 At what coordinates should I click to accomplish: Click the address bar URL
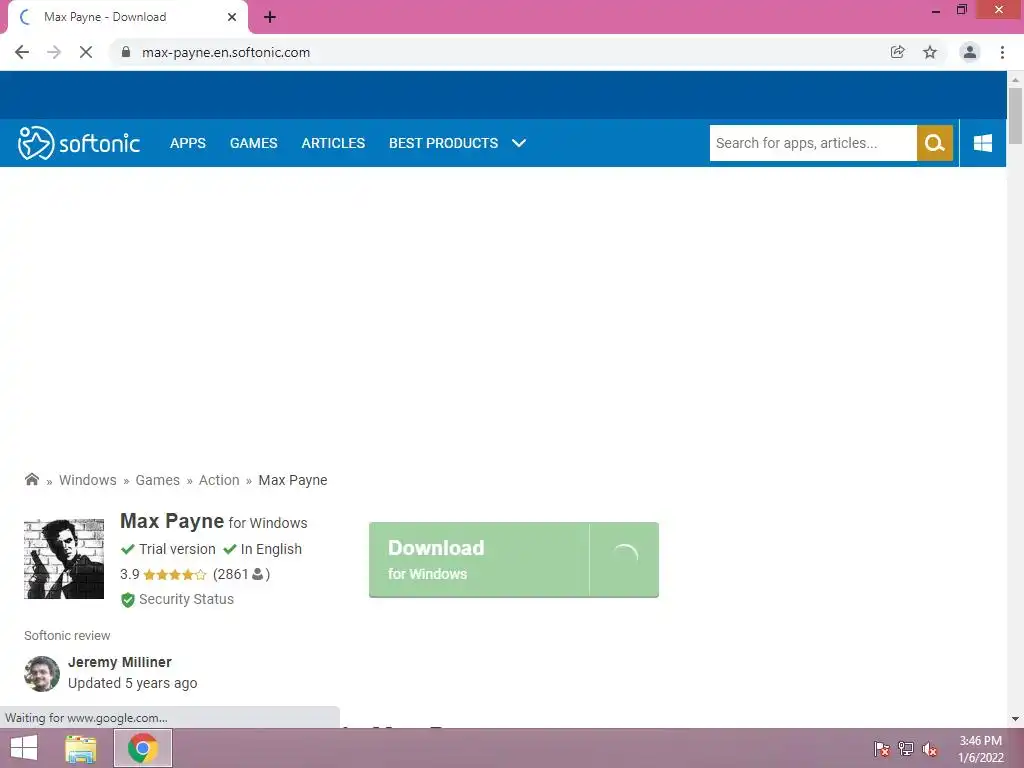pos(226,52)
